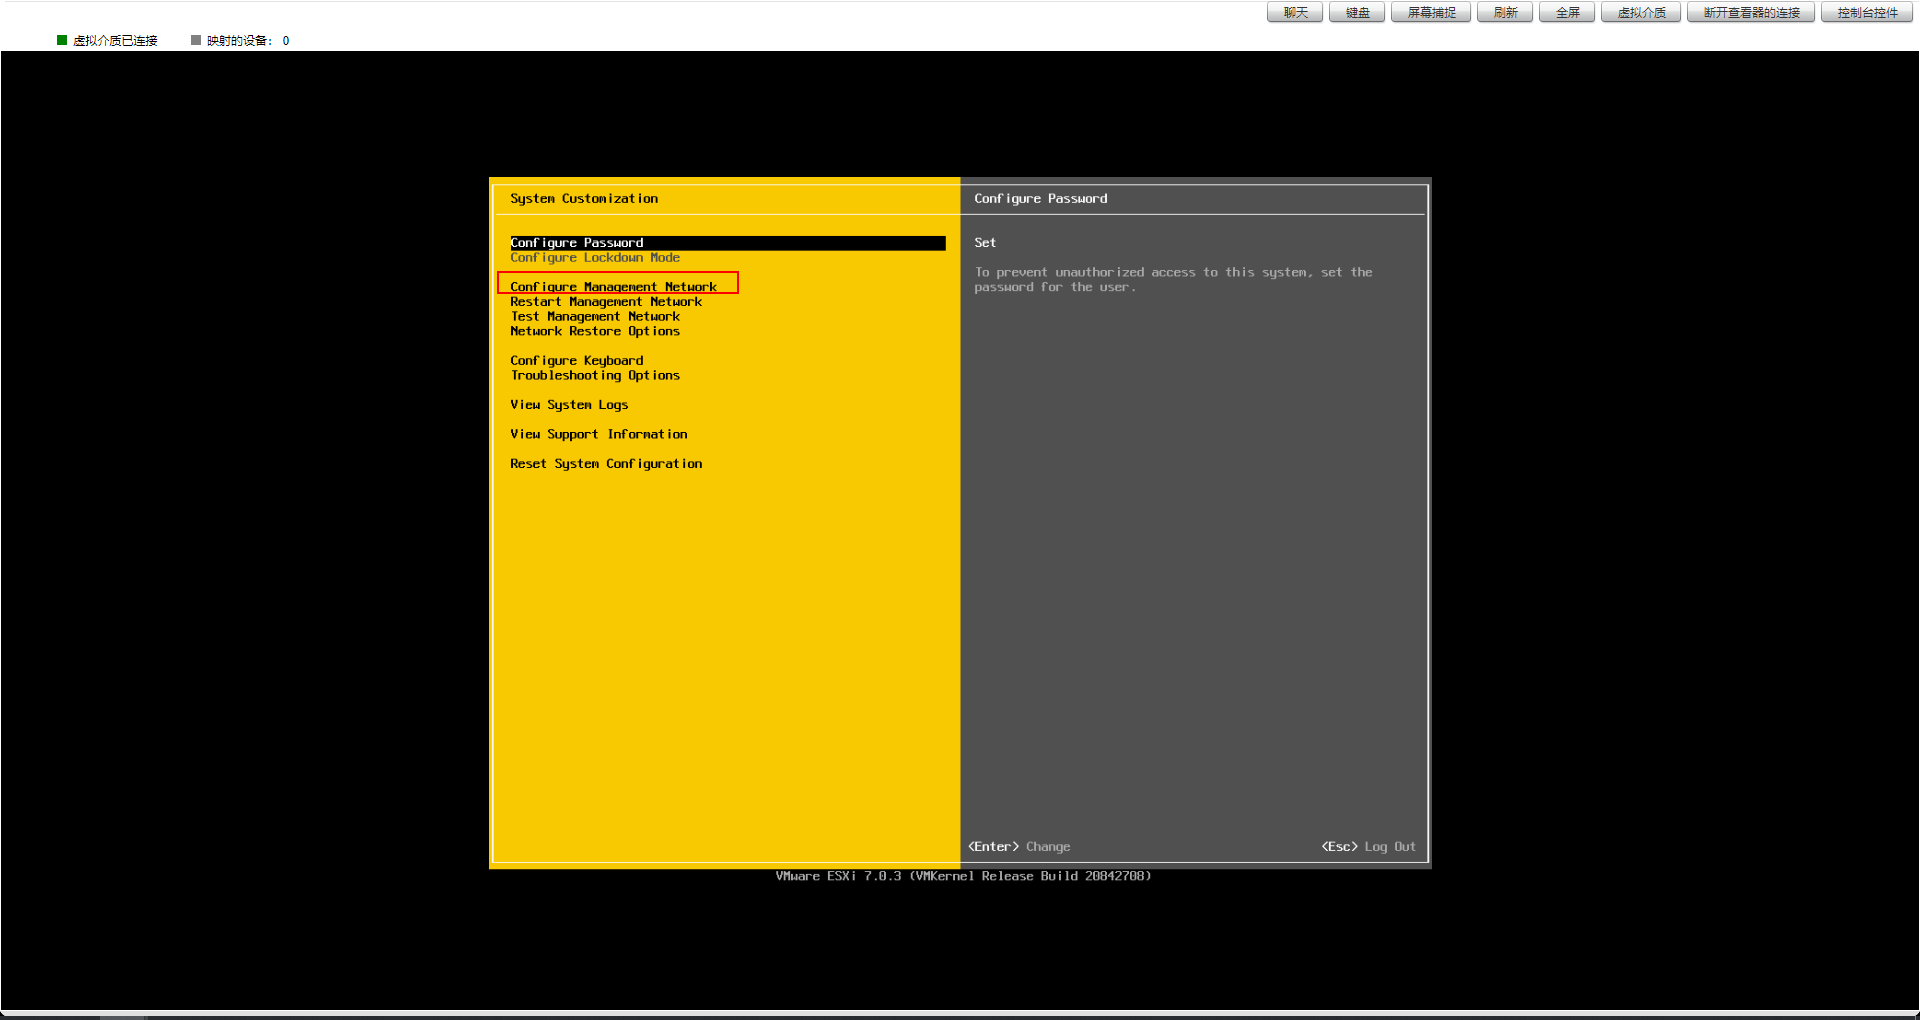Capture the screen with 屏幕捕捉
This screenshot has height=1020, width=1920.
[x=1430, y=12]
